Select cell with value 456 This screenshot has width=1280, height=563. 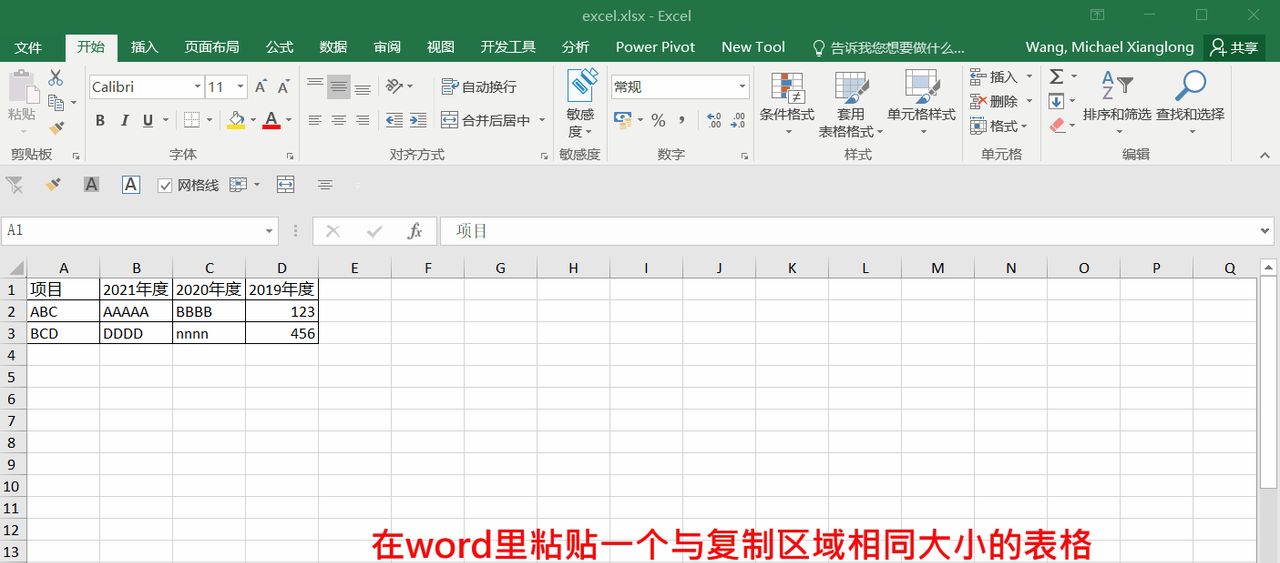[x=282, y=333]
